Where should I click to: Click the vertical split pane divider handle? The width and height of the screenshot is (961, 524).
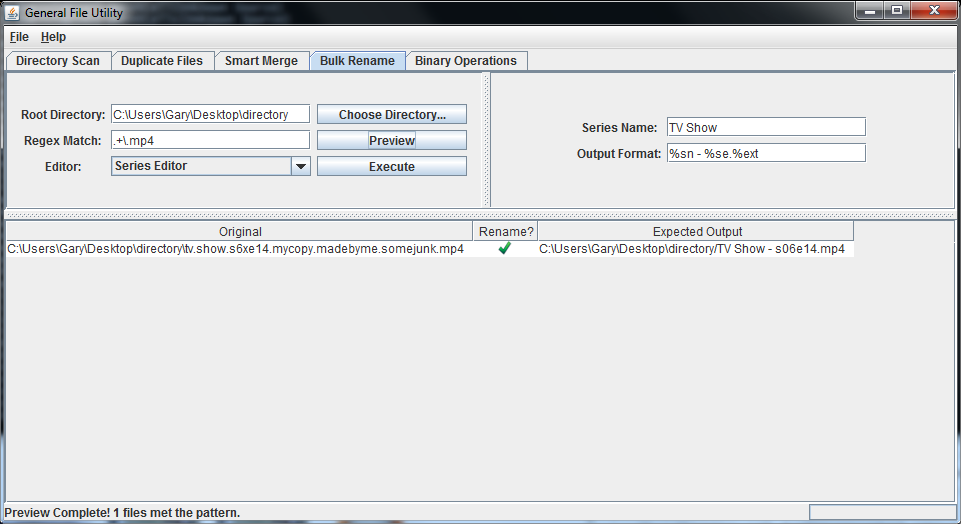(487, 140)
